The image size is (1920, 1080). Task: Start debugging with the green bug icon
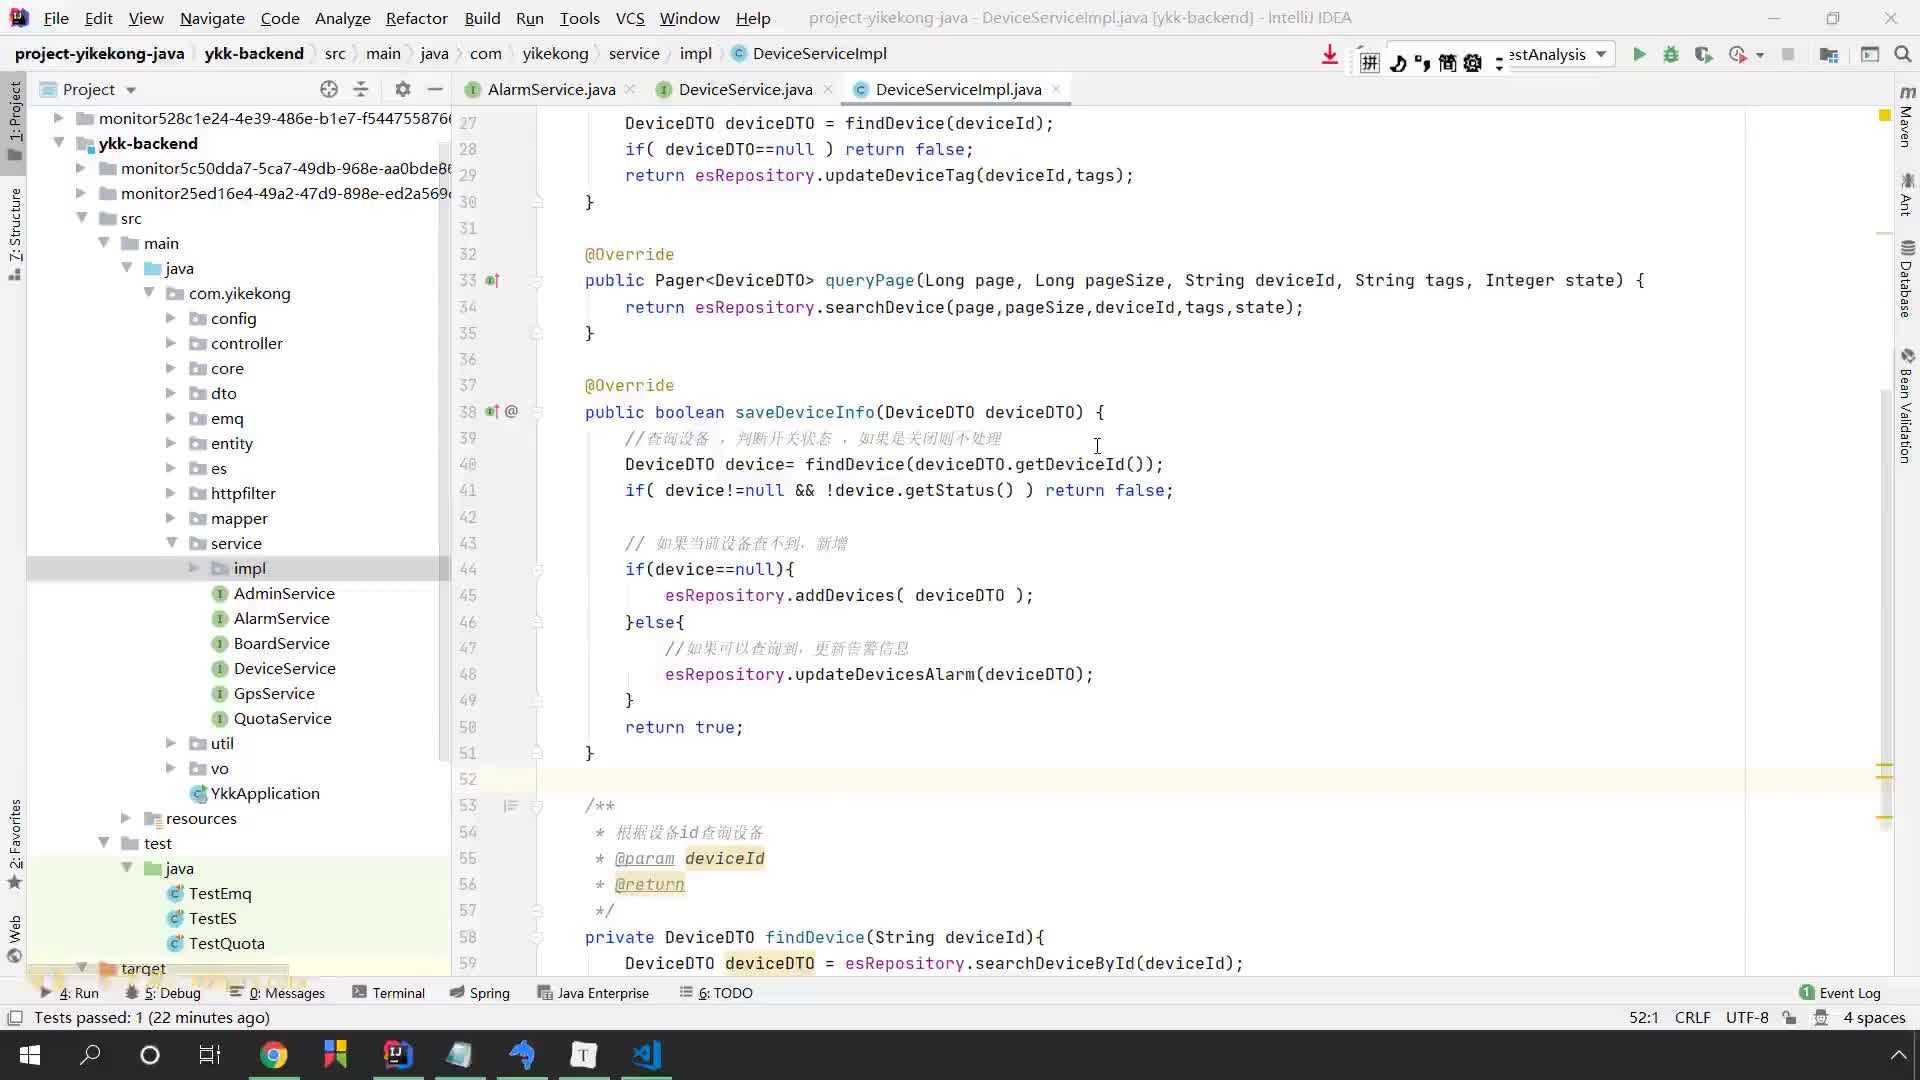[x=1670, y=55]
